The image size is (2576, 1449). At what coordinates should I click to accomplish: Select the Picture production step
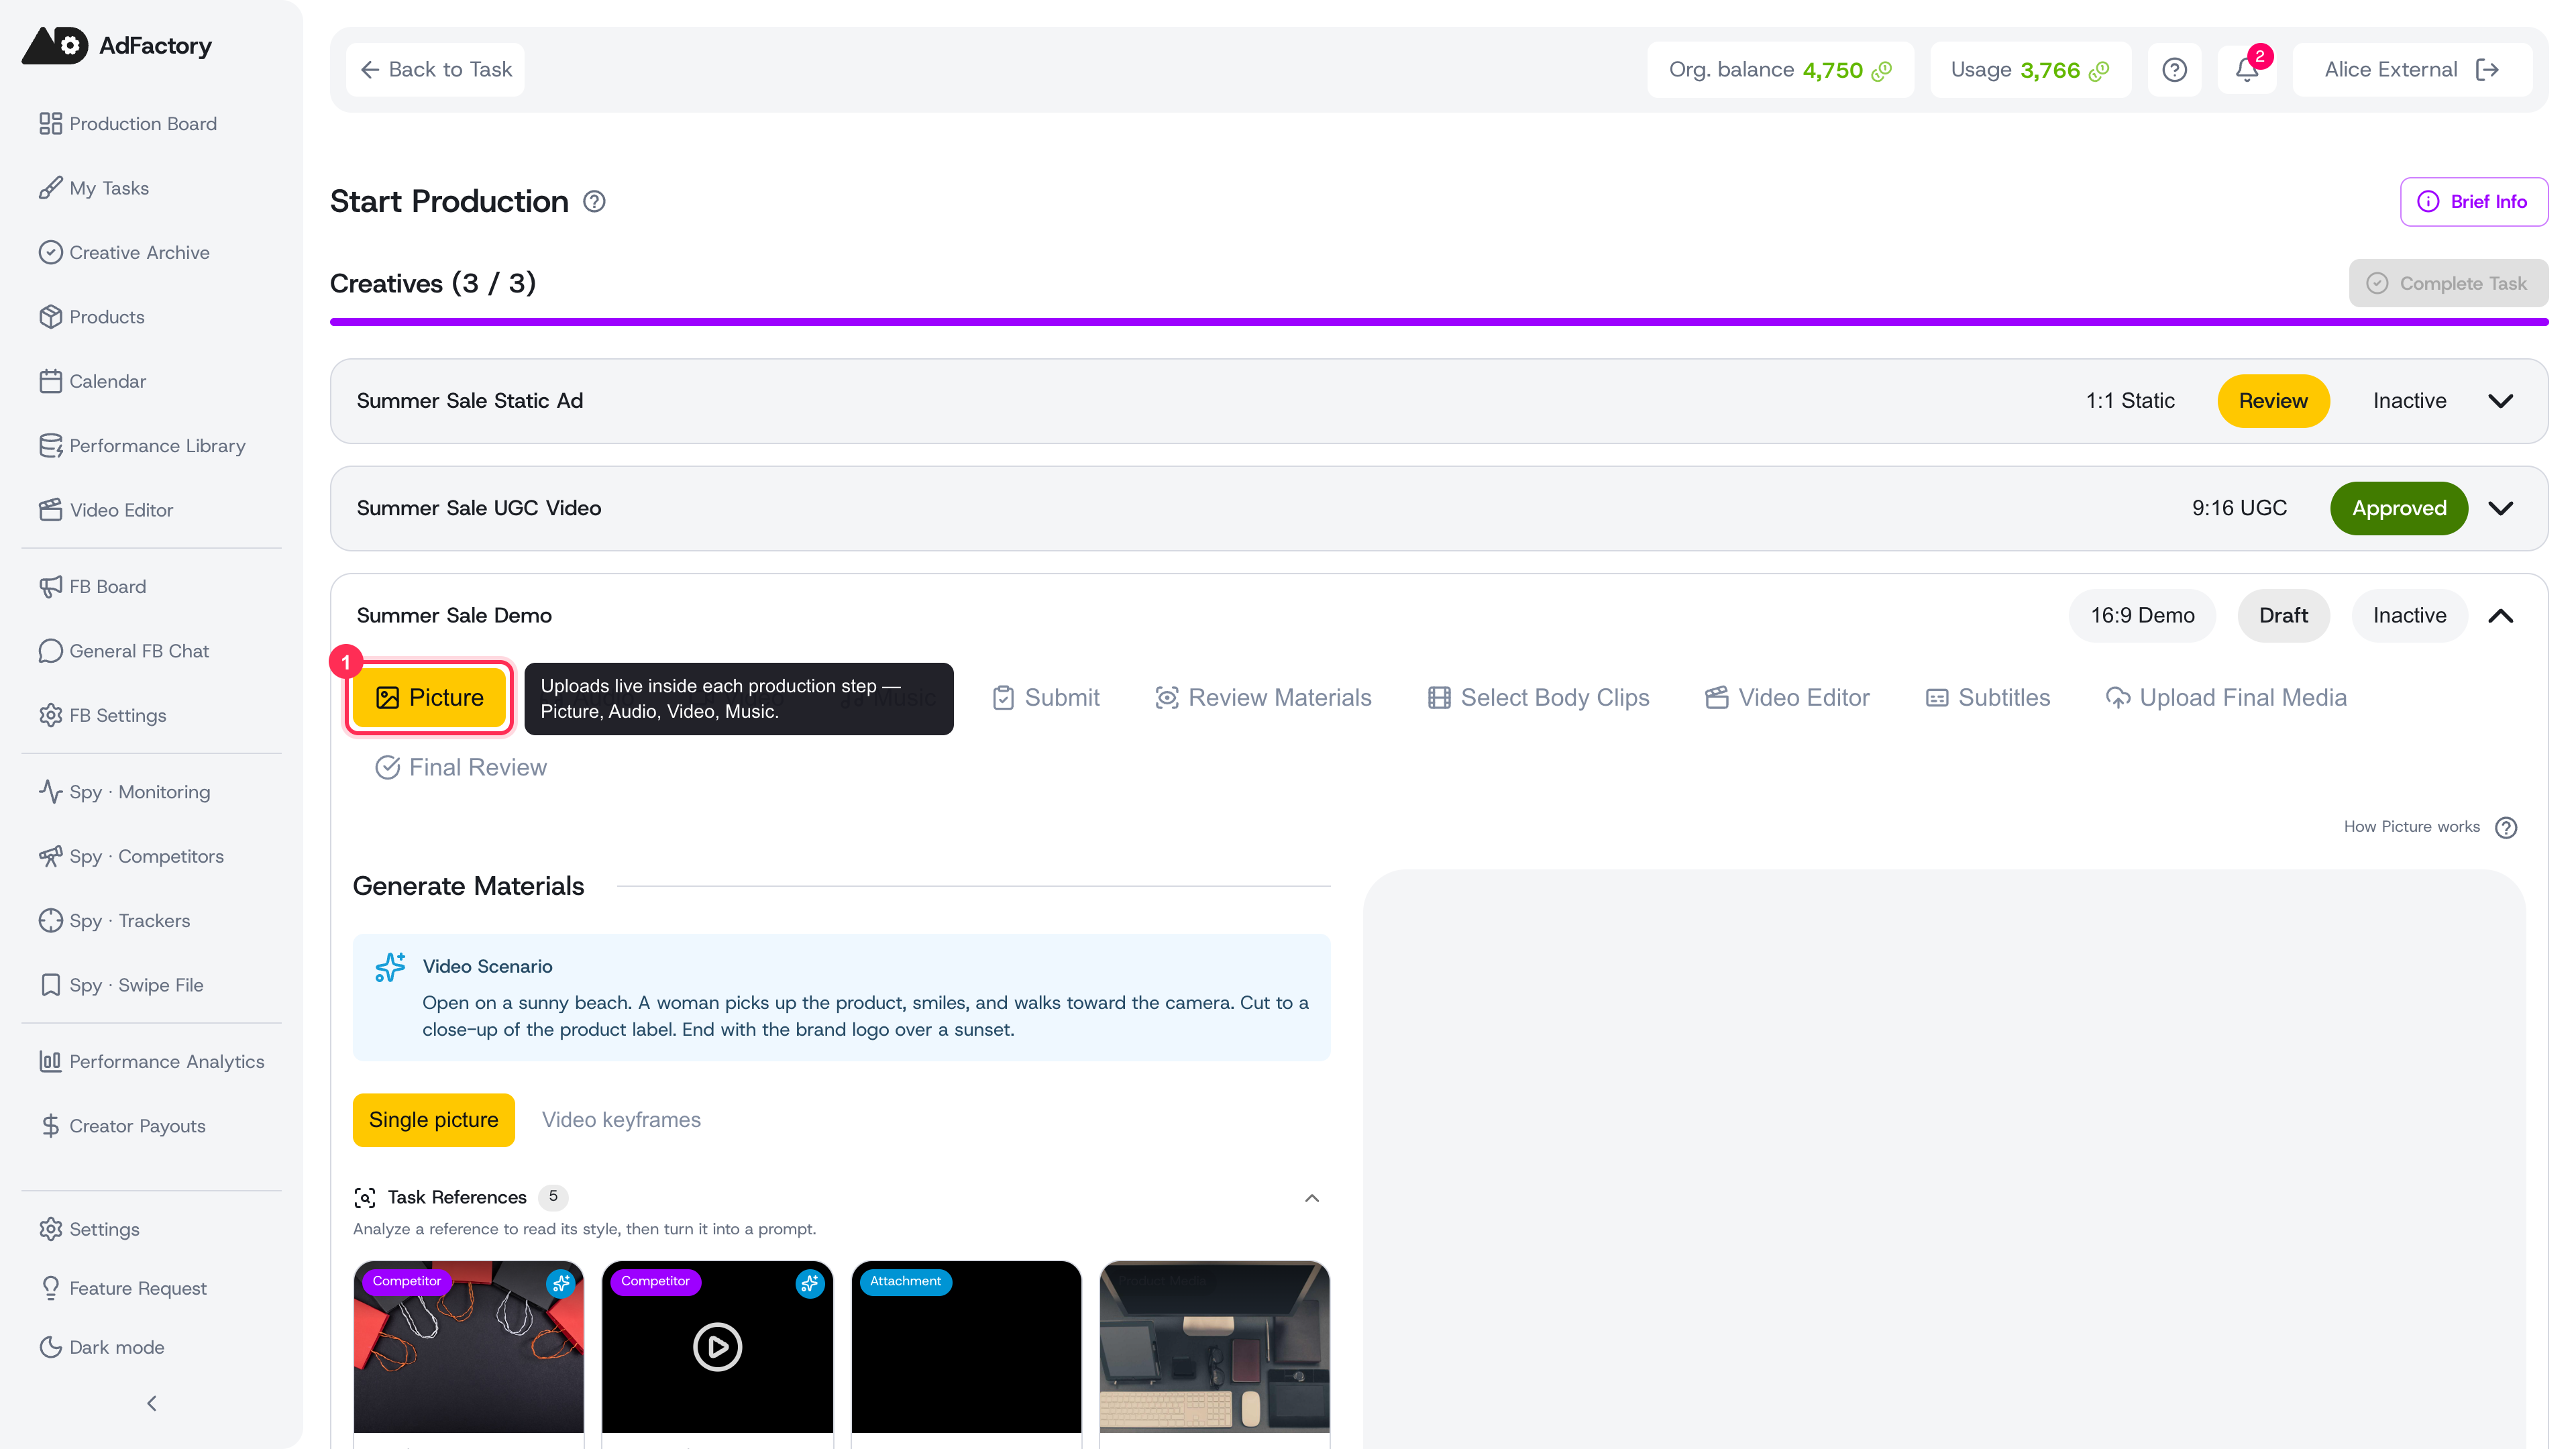point(430,698)
